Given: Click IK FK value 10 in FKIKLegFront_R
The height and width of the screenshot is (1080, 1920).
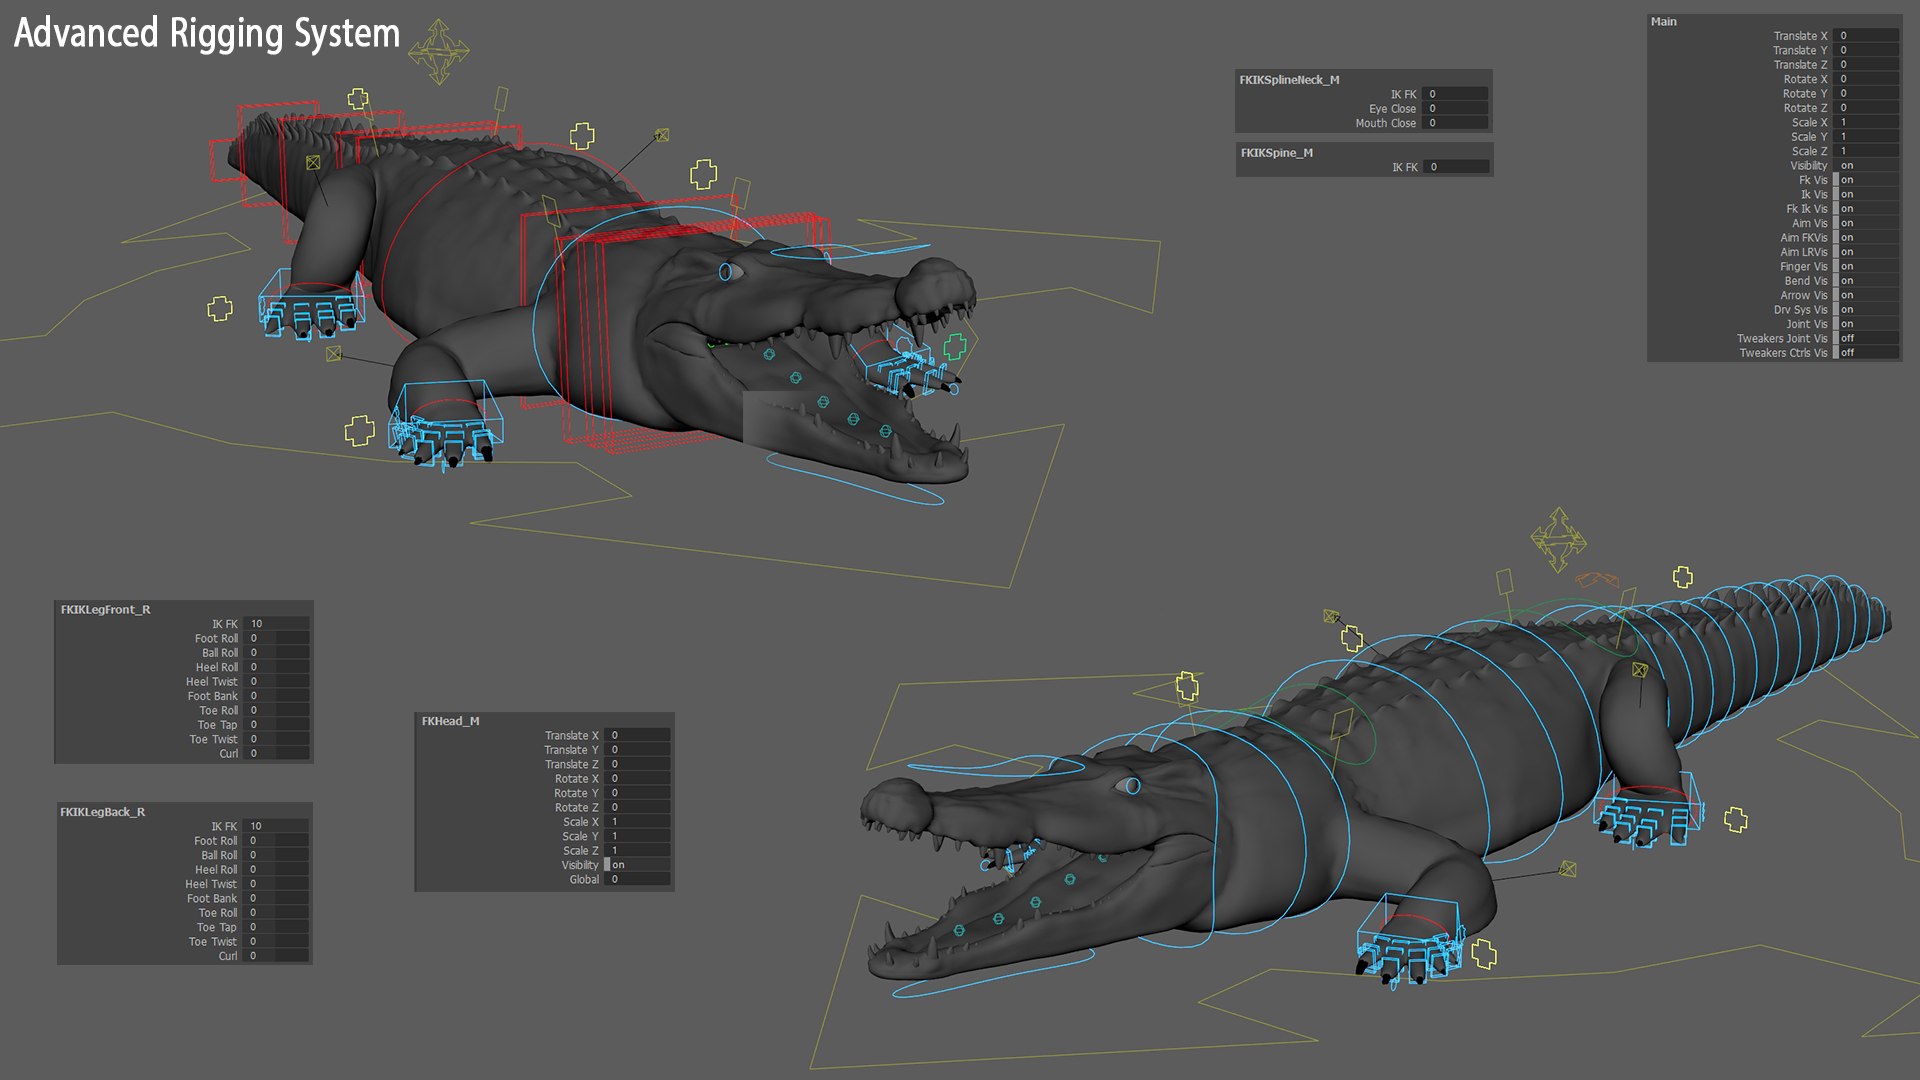Looking at the screenshot, I should pos(277,624).
